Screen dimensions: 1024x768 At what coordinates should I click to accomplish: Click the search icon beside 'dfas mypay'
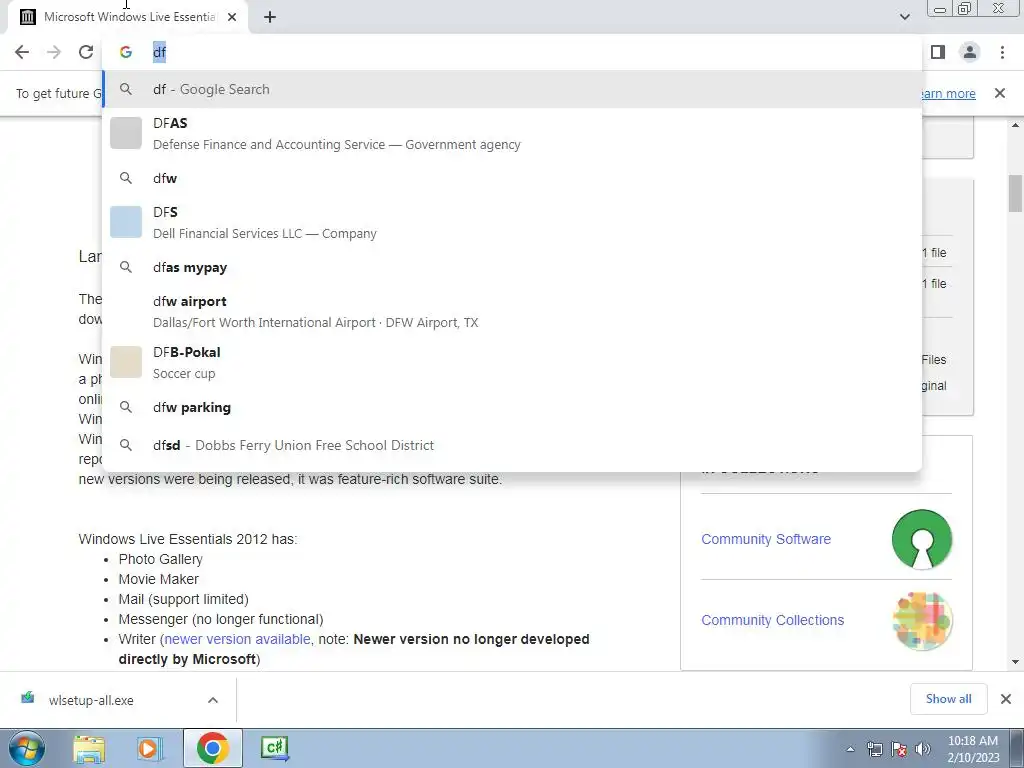coord(126,267)
